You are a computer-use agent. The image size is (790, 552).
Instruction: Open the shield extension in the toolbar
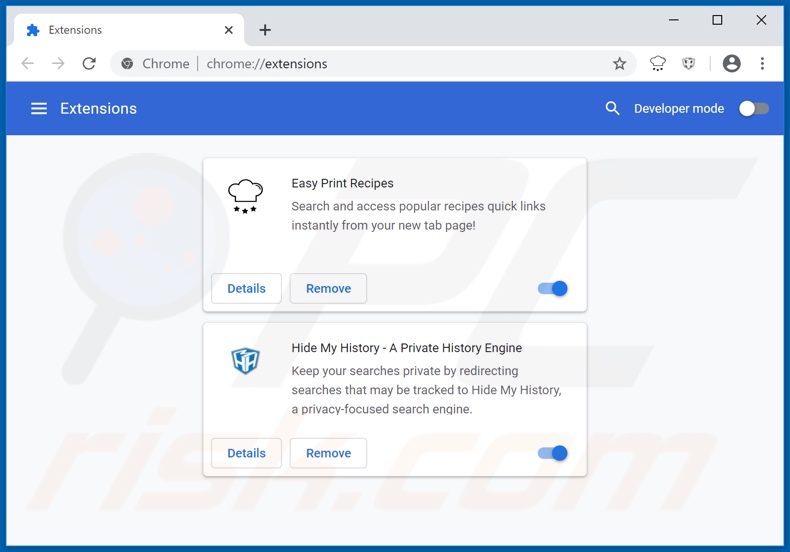point(688,63)
